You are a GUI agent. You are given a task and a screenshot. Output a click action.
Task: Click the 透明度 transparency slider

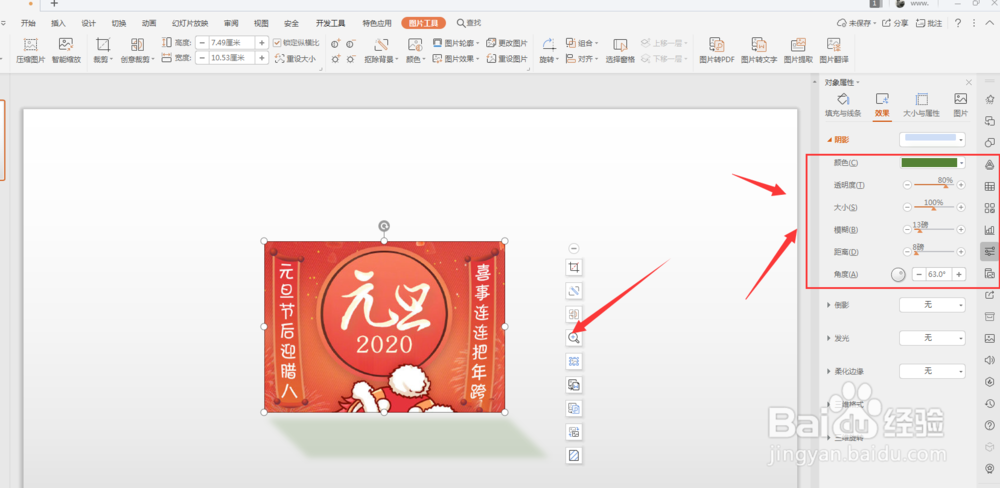[x=934, y=185]
